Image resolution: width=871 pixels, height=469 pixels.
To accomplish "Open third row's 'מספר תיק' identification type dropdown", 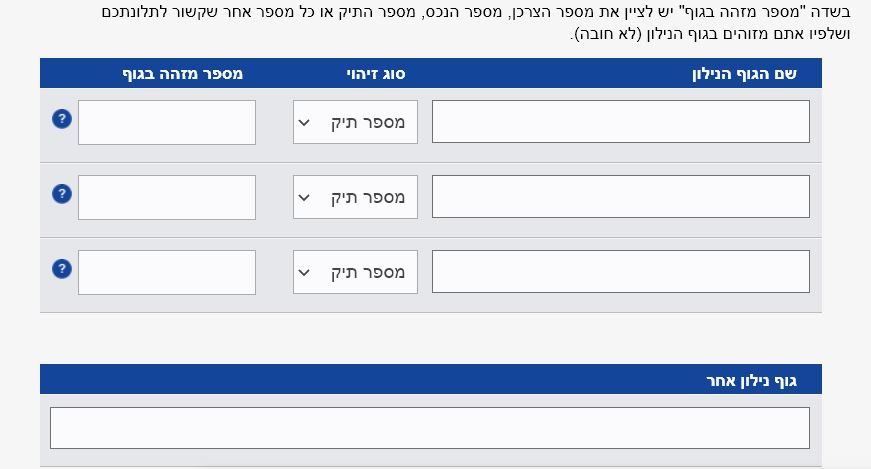I will click(x=355, y=272).
